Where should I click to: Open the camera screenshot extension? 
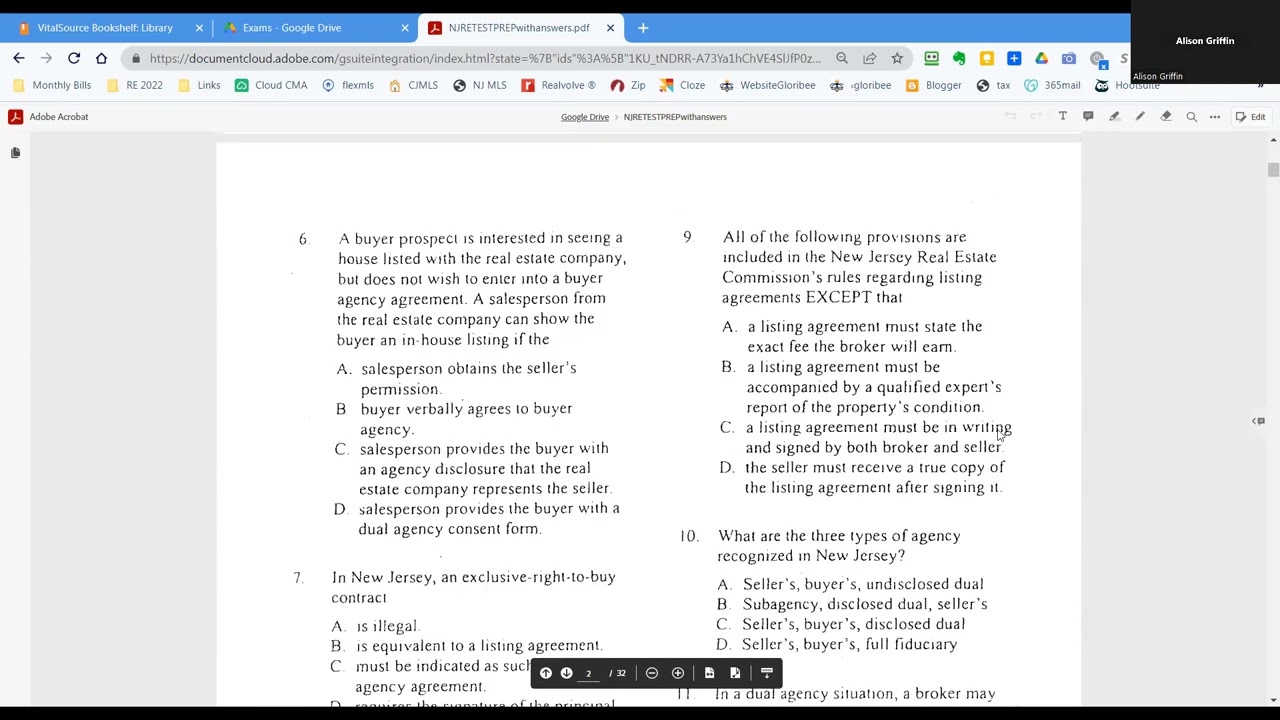pyautogui.click(x=1069, y=58)
